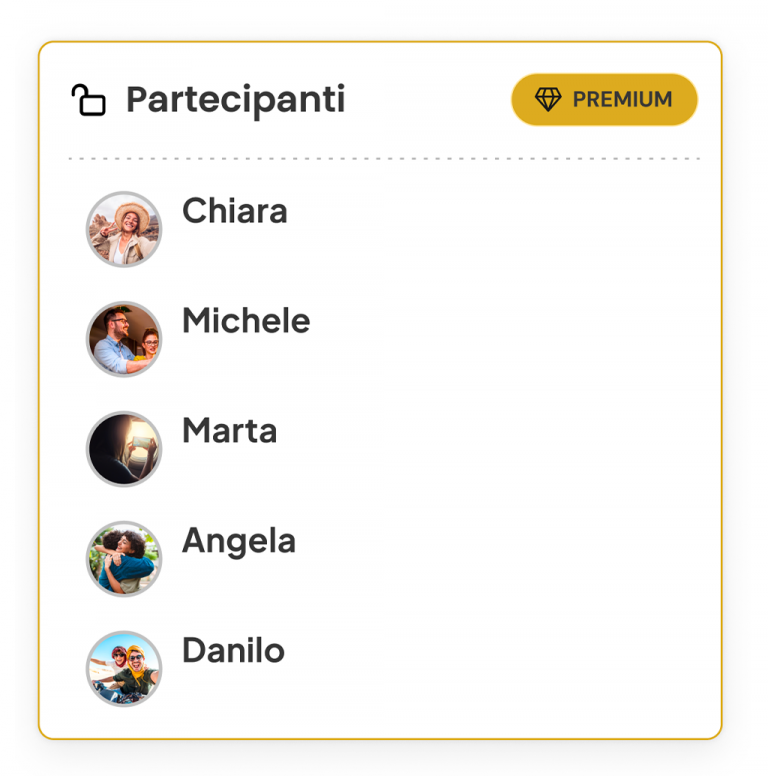Click the diamond icon in the Premium badge

pos(548,100)
